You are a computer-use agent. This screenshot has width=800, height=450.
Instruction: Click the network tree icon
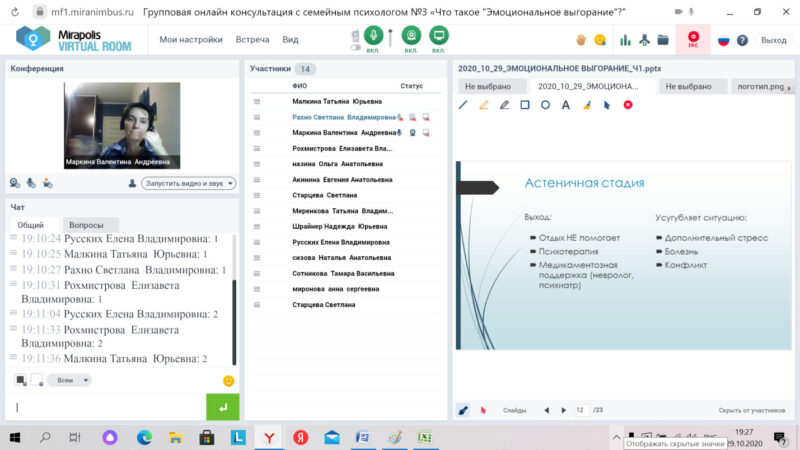point(644,40)
